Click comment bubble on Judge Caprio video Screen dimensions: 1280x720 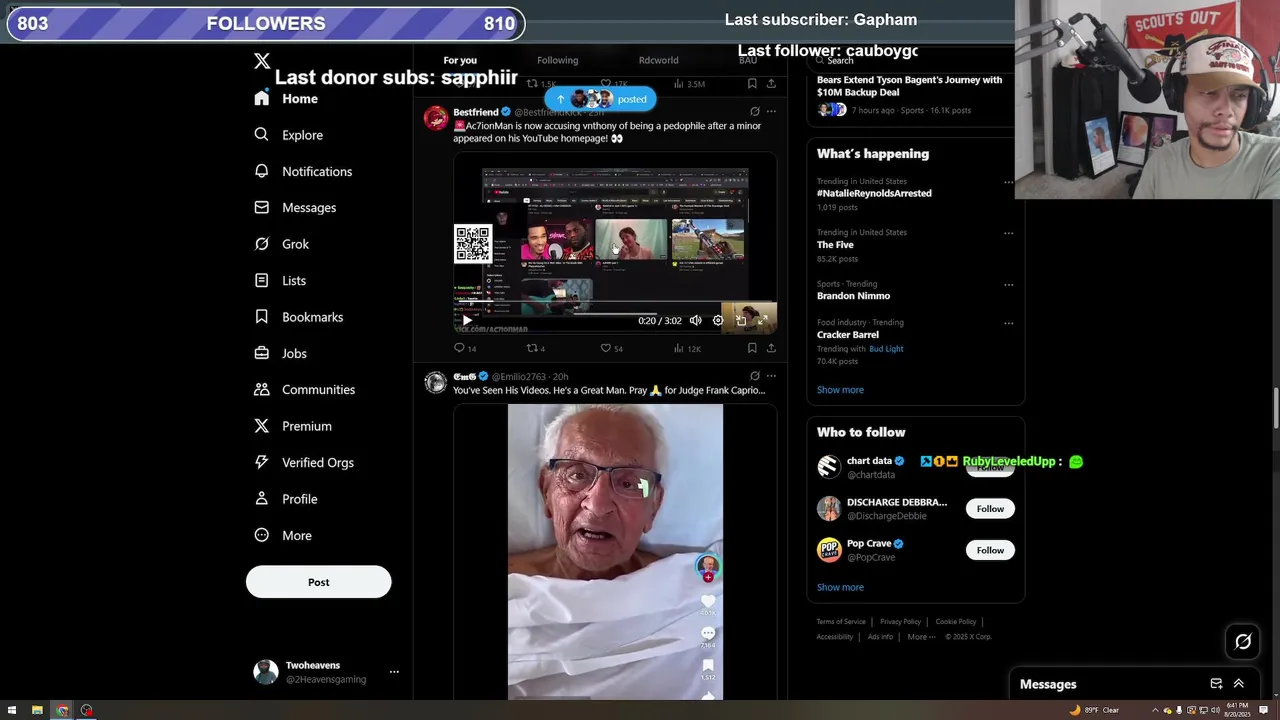tap(708, 633)
